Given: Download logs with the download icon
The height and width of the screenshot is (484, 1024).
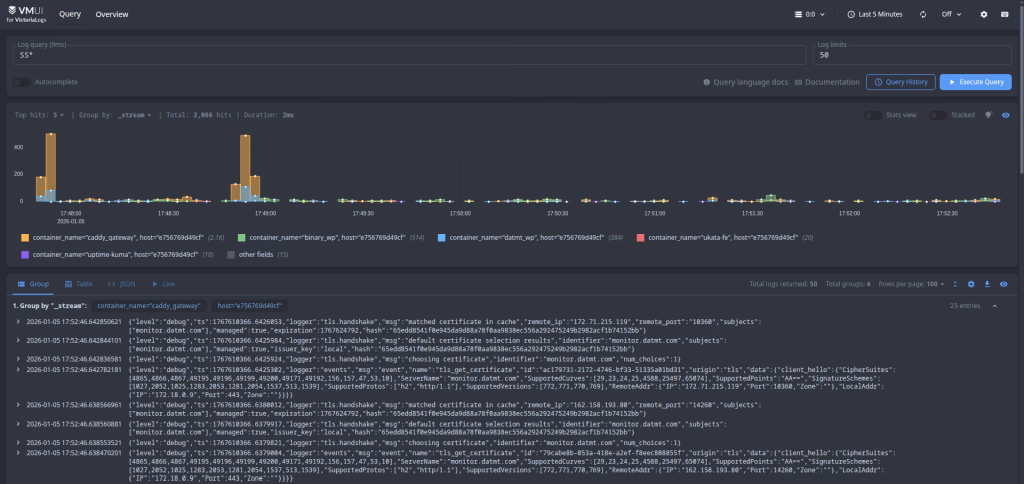Looking at the screenshot, I should 988,284.
